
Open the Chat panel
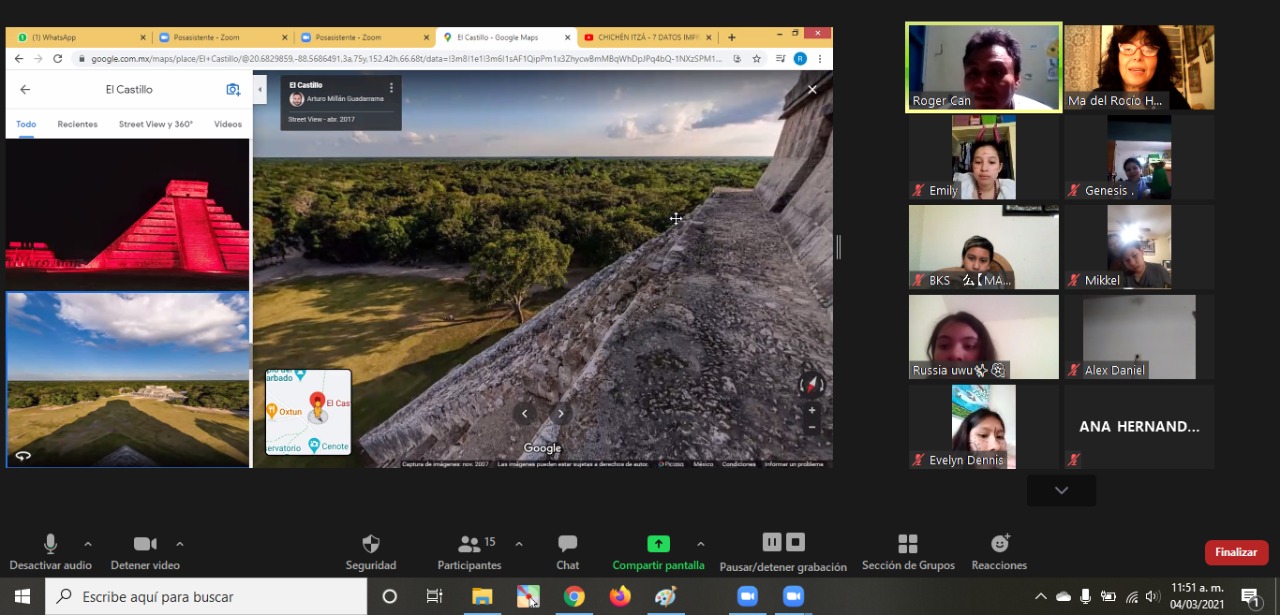(567, 544)
